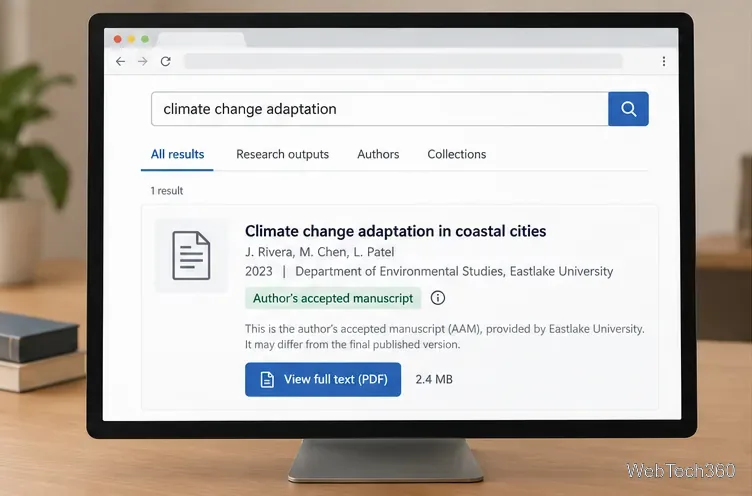Image resolution: width=752 pixels, height=496 pixels.
Task: Select the open browser tab
Action: pyautogui.click(x=201, y=40)
